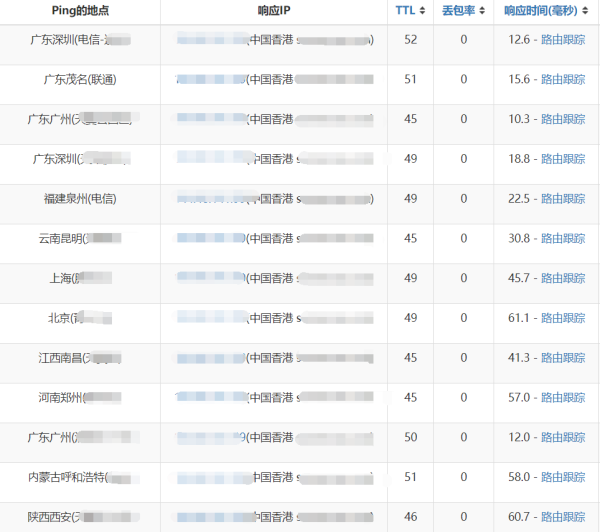This screenshot has height=532, width=600.
Task: Click TTL value 51 in 广东茂名(联通) row
Action: click(x=411, y=79)
